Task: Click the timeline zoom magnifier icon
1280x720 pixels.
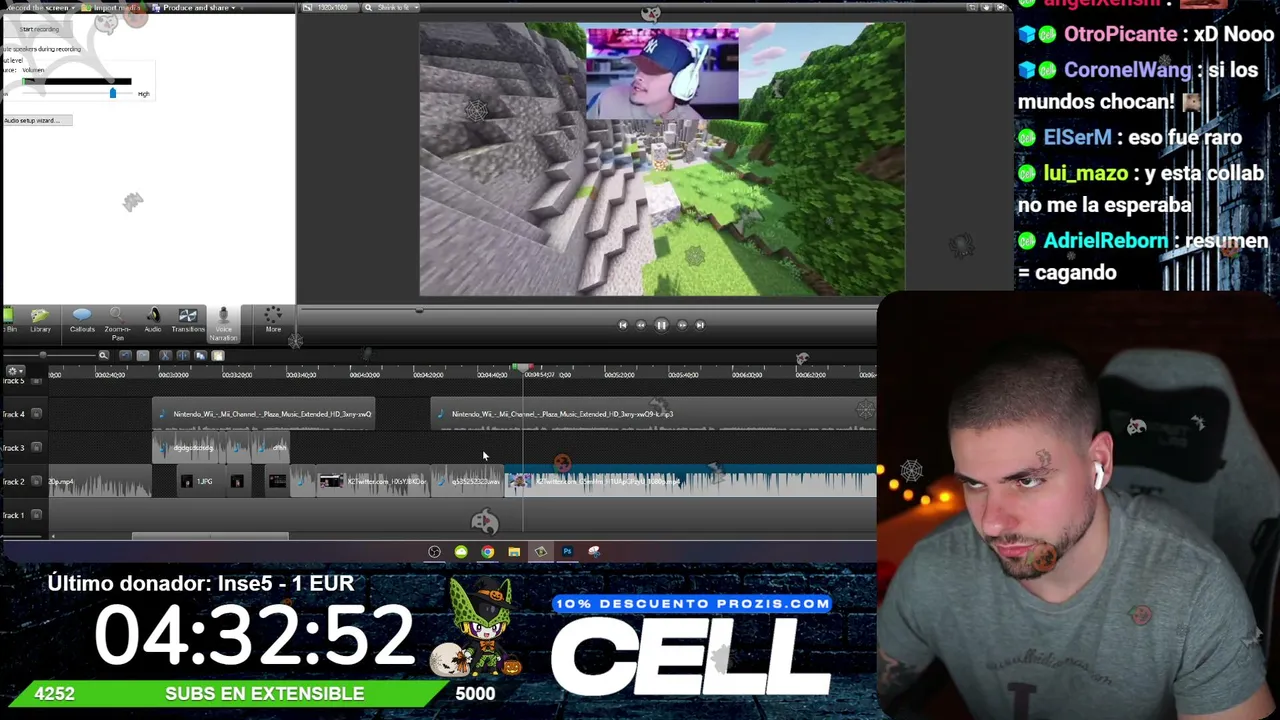Action: [x=103, y=355]
